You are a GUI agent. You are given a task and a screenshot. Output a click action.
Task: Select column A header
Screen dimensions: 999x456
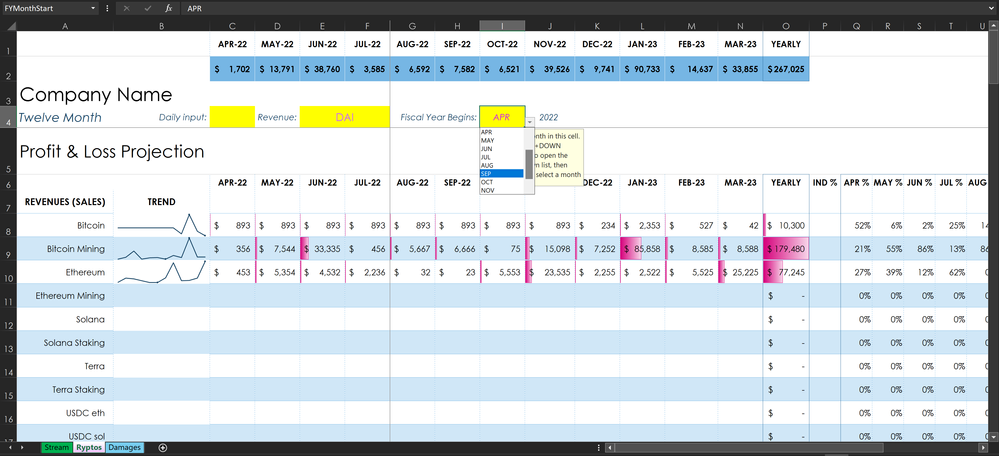[65, 26]
